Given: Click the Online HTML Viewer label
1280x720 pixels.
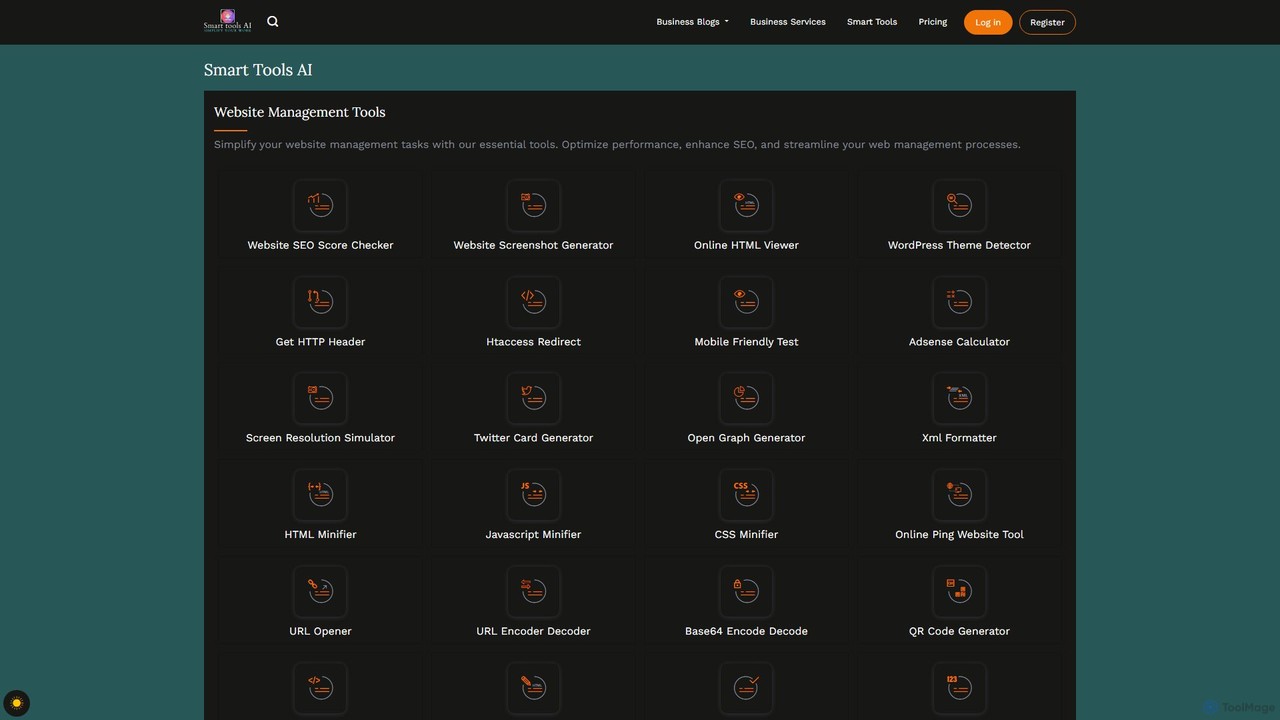Looking at the screenshot, I should click(x=746, y=245).
